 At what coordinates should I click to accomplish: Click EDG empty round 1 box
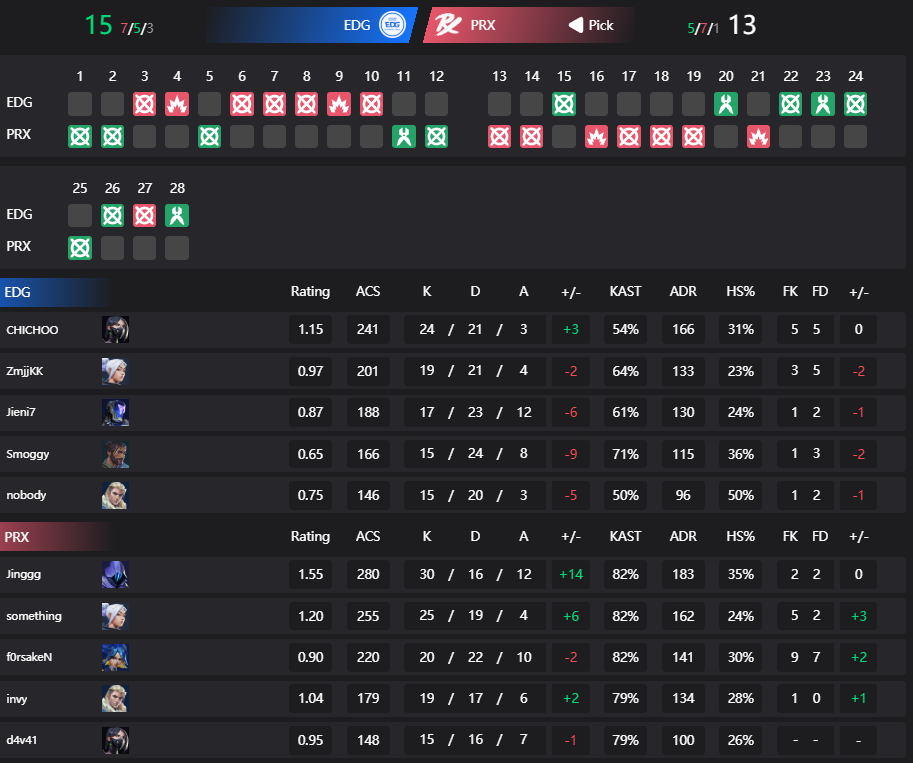[x=80, y=104]
